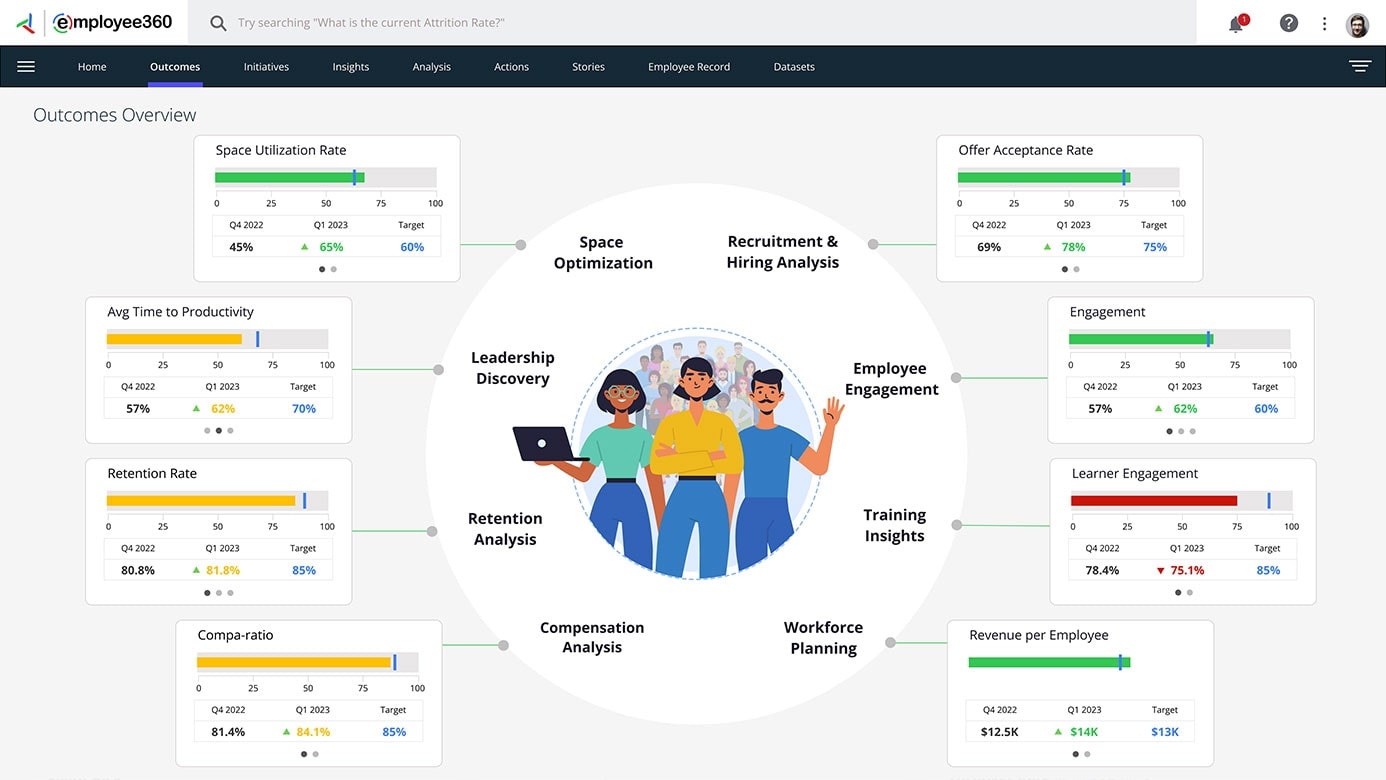Navigate to the Employee Record tab
This screenshot has width=1386, height=780.
point(688,66)
